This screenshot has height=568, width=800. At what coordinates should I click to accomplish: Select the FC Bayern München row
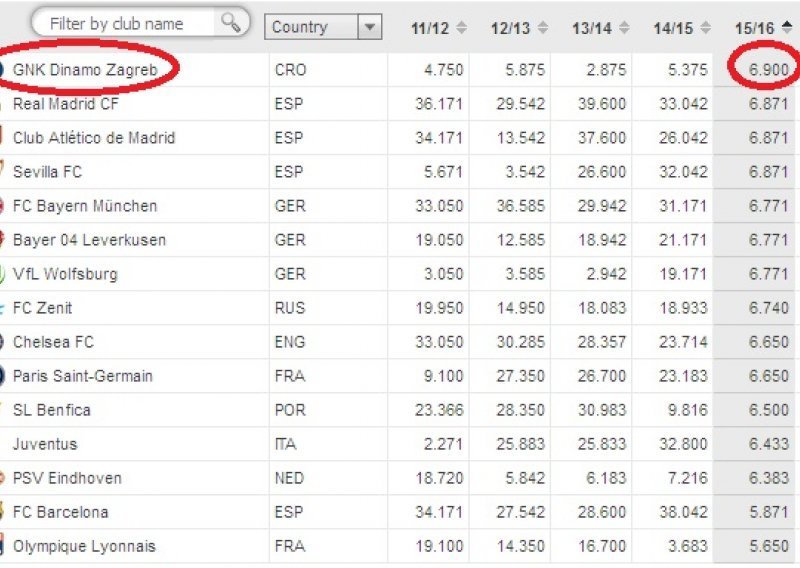tap(398, 206)
